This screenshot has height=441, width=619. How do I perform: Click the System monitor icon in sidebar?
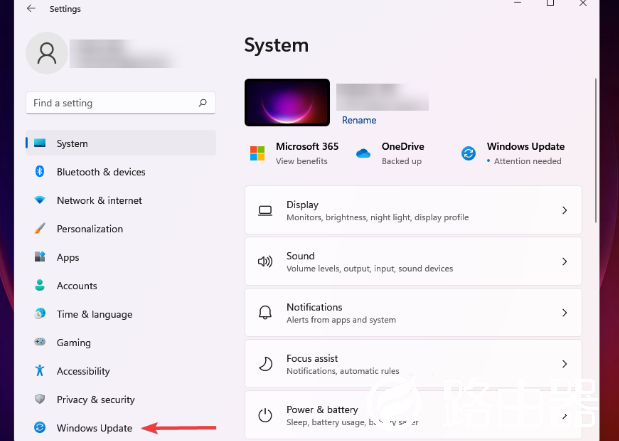pyautogui.click(x=40, y=143)
